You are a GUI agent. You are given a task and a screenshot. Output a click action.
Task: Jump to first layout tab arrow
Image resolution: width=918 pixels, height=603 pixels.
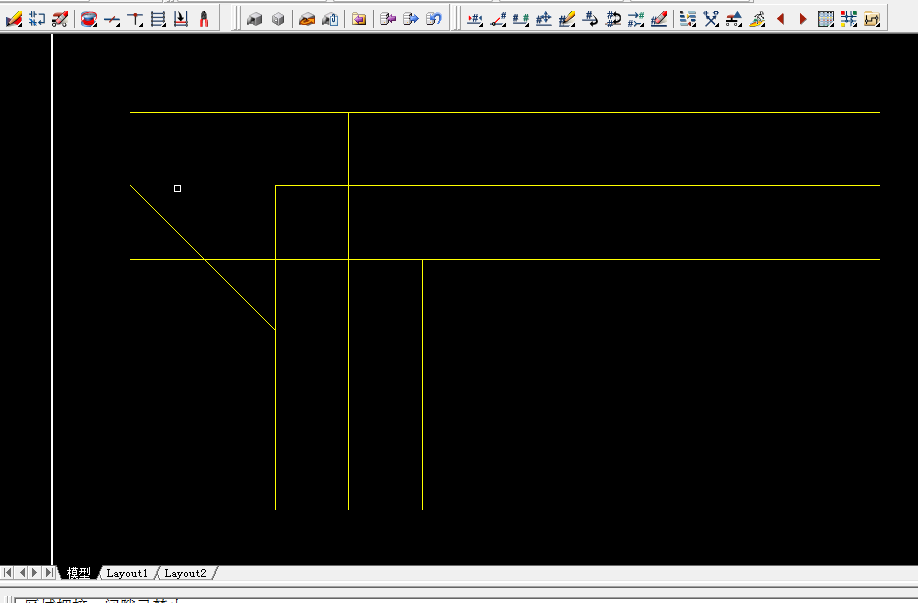click(x=8, y=573)
